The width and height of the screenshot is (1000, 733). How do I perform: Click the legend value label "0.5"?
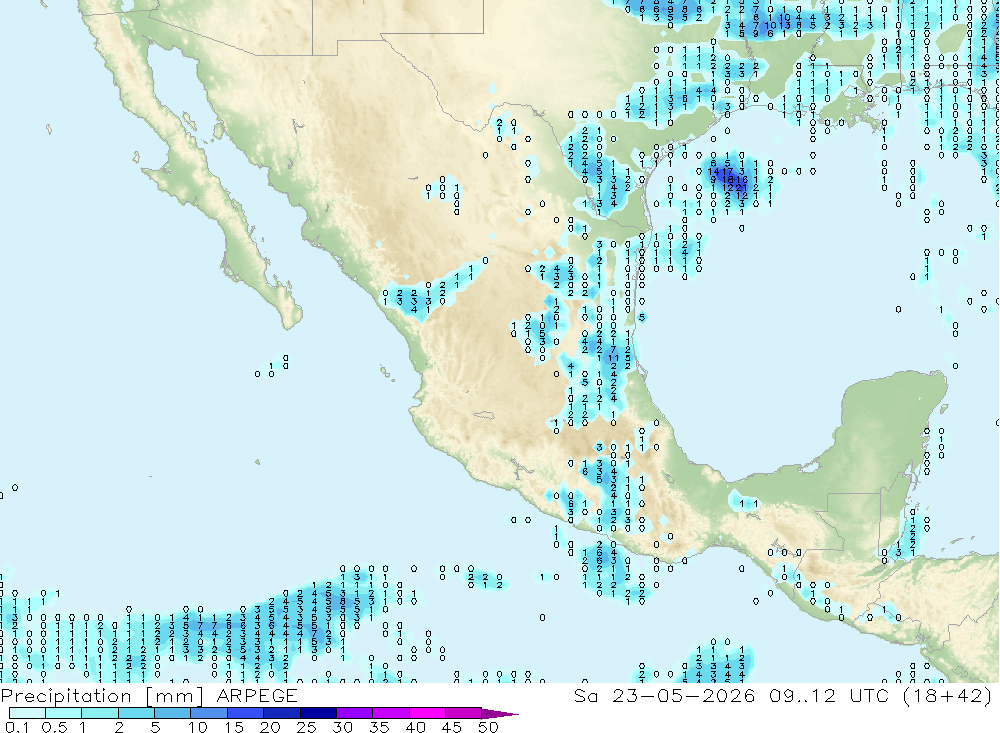[54, 727]
